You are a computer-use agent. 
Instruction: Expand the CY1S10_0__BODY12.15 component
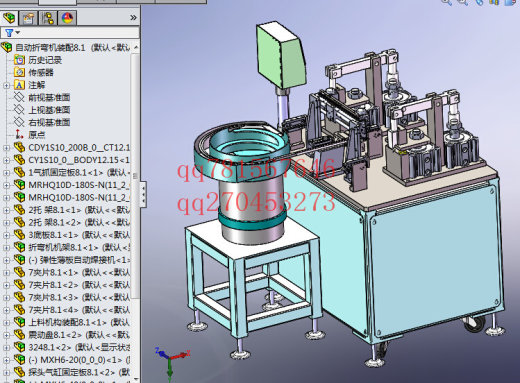click(6, 160)
